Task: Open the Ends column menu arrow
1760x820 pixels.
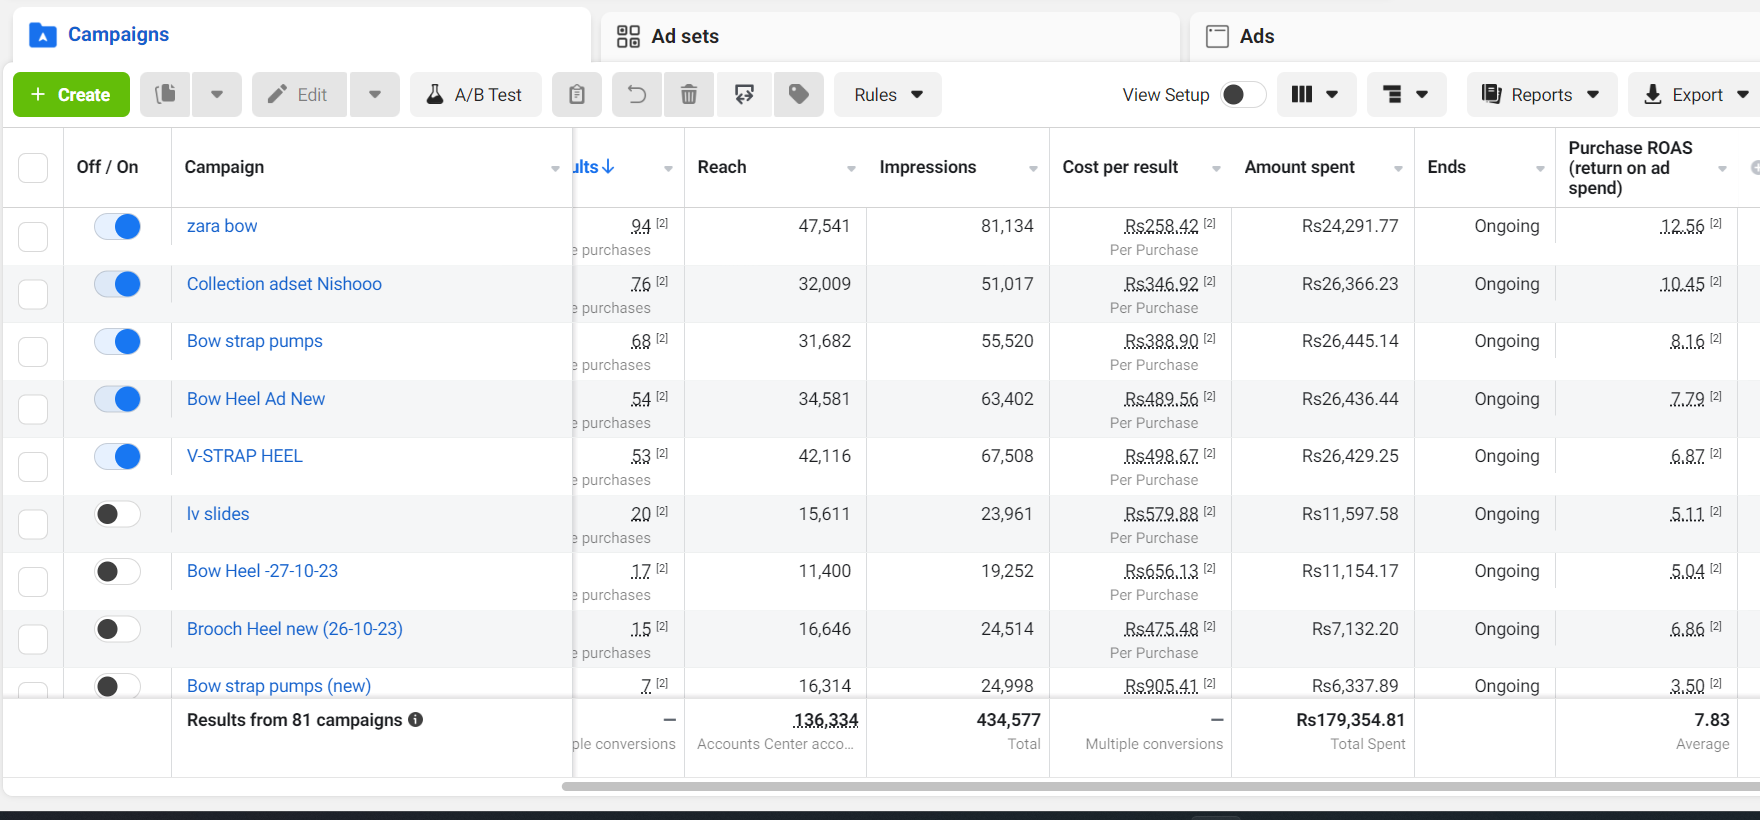Action: [x=1540, y=168]
